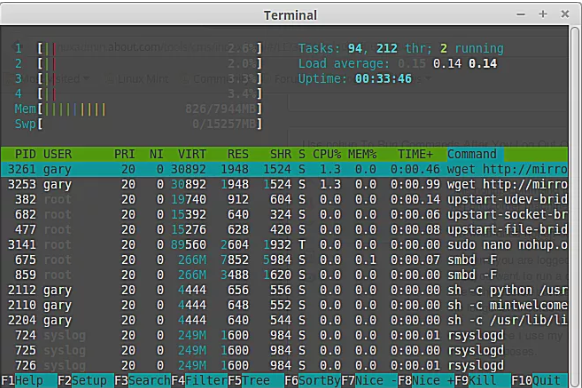Click F8 Nice + to raise the nice value
Screen dimensions: 582x388
[426, 381]
